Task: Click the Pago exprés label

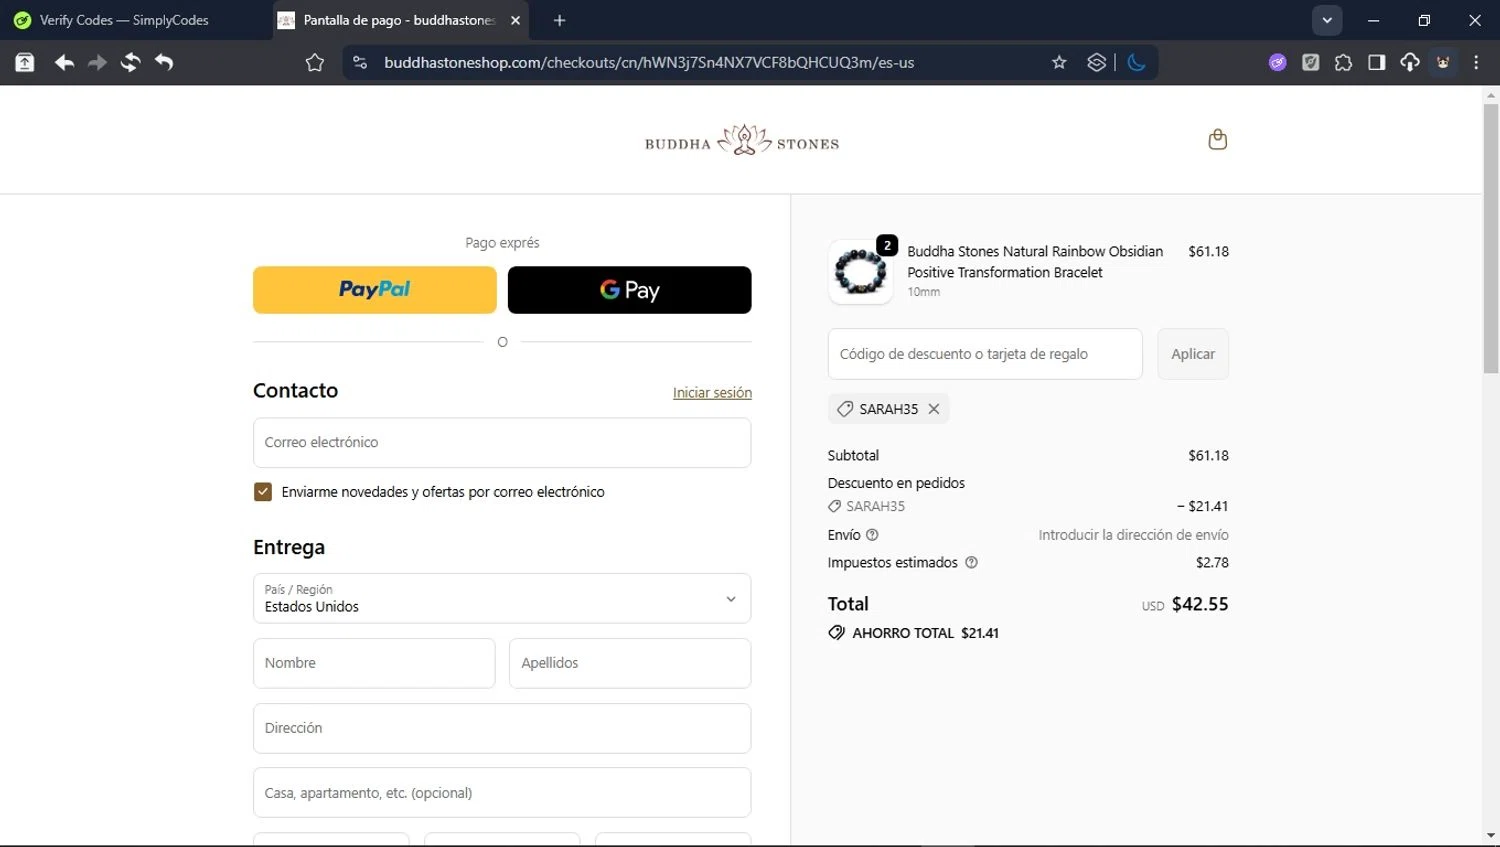Action: point(502,243)
